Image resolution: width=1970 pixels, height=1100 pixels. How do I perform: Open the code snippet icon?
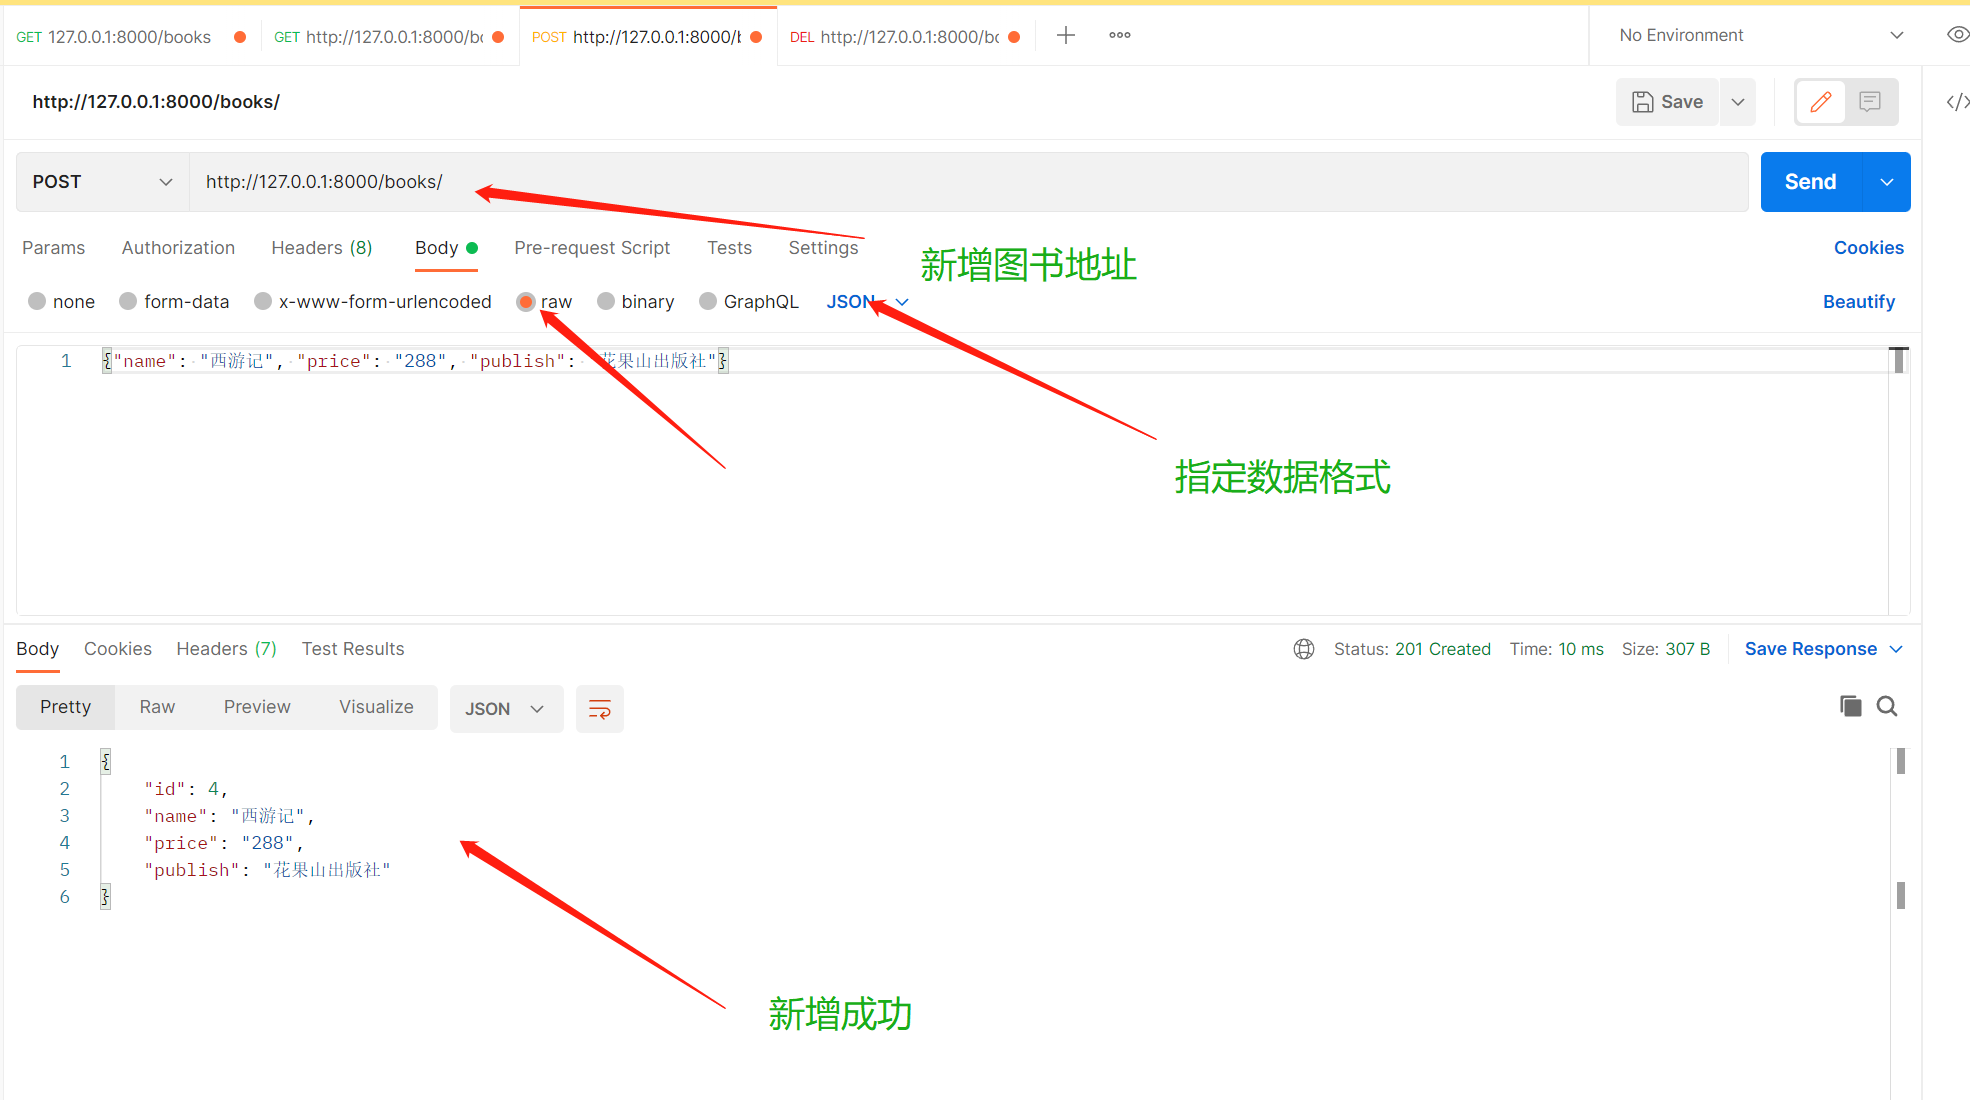1957,102
